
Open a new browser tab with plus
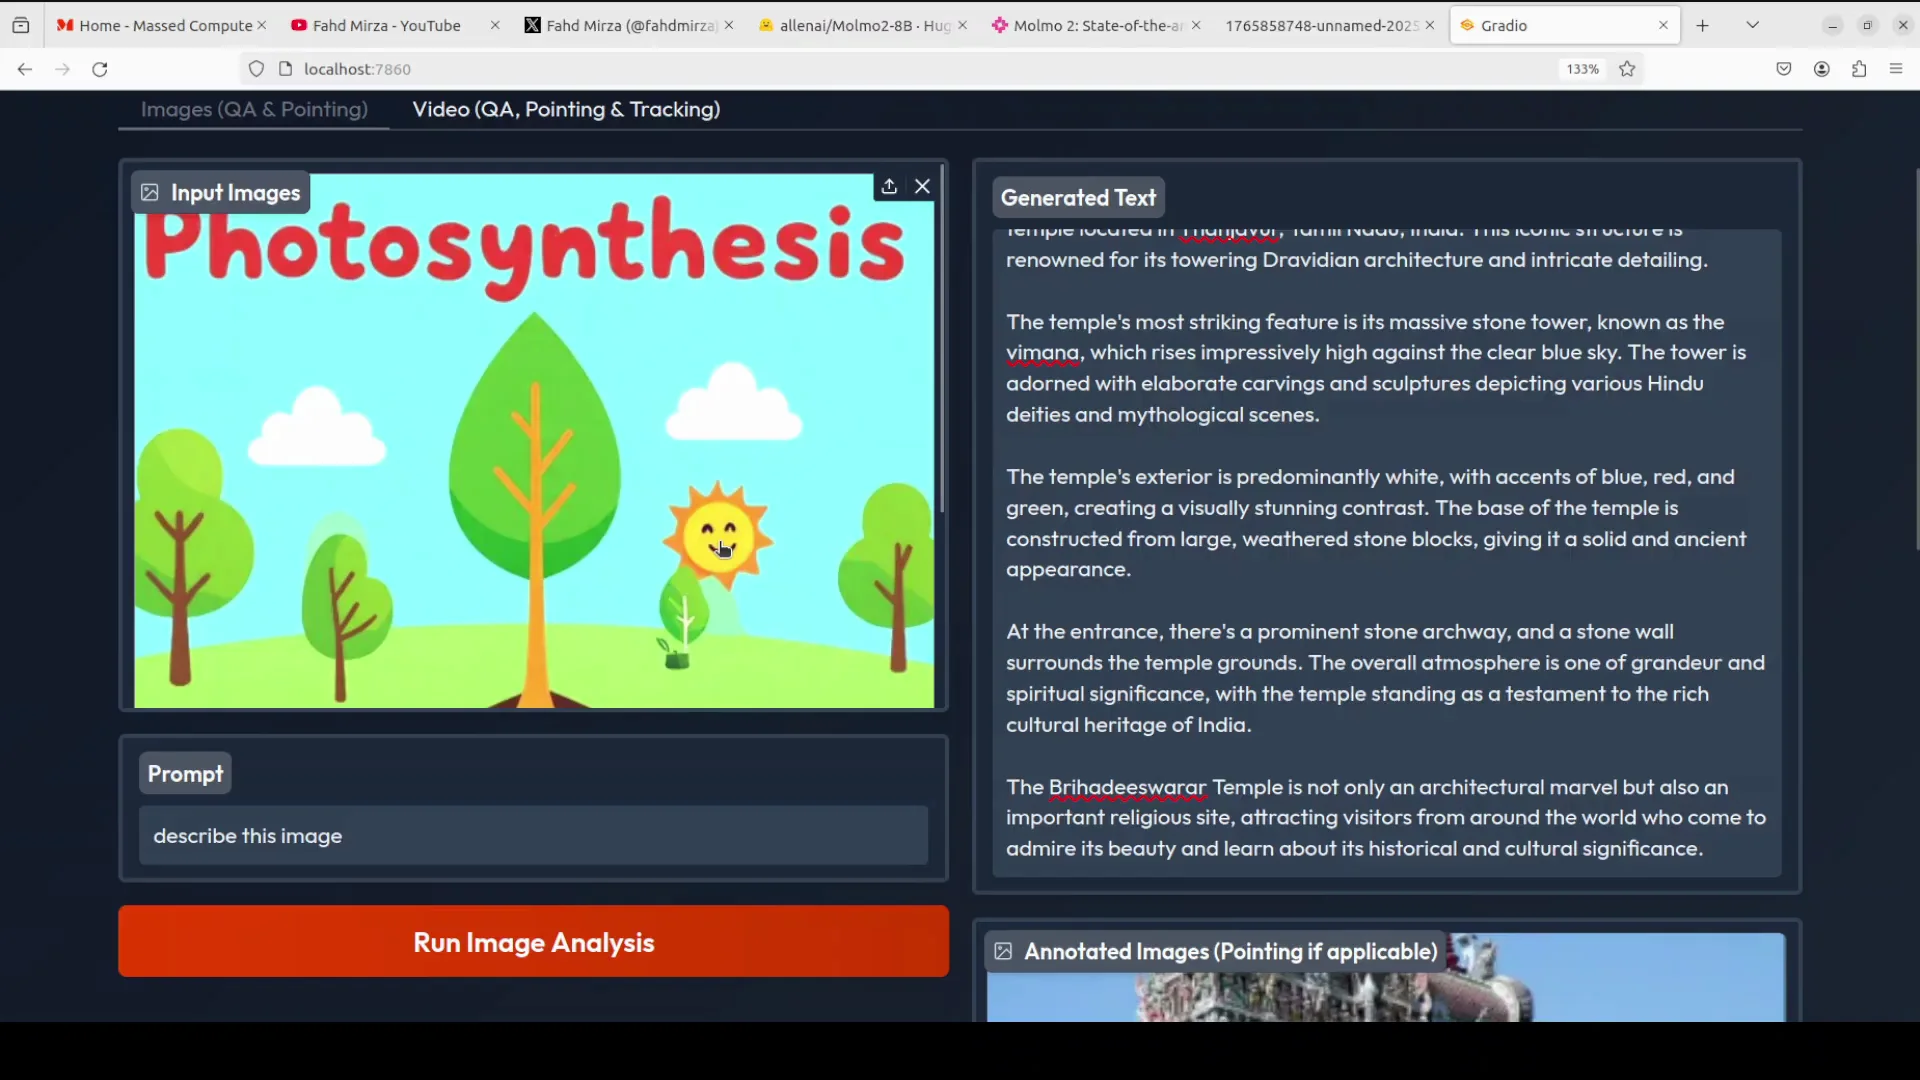pos(1703,25)
